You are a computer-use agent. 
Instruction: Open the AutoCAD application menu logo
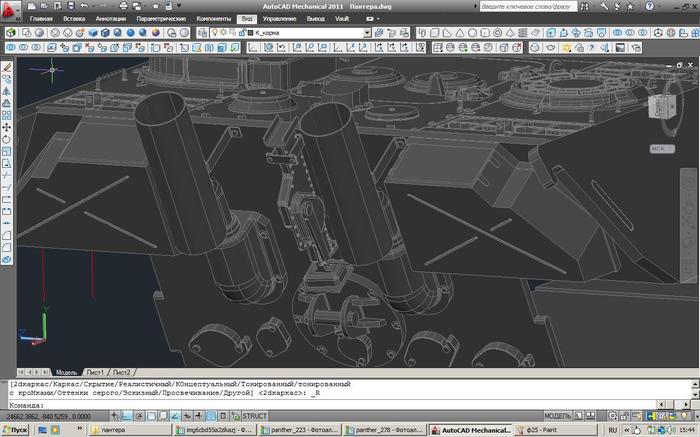(9, 8)
